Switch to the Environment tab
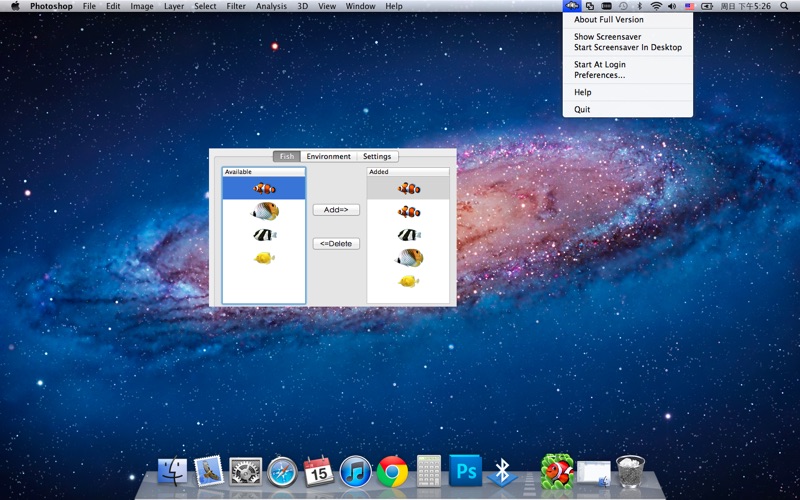Image resolution: width=800 pixels, height=500 pixels. tap(329, 156)
